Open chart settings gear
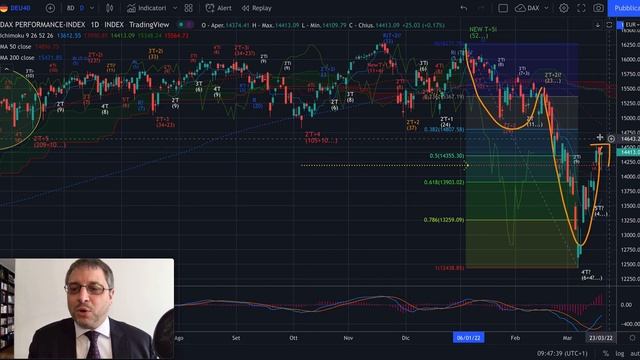Image resolution: width=640 pixels, height=360 pixels. [564, 8]
